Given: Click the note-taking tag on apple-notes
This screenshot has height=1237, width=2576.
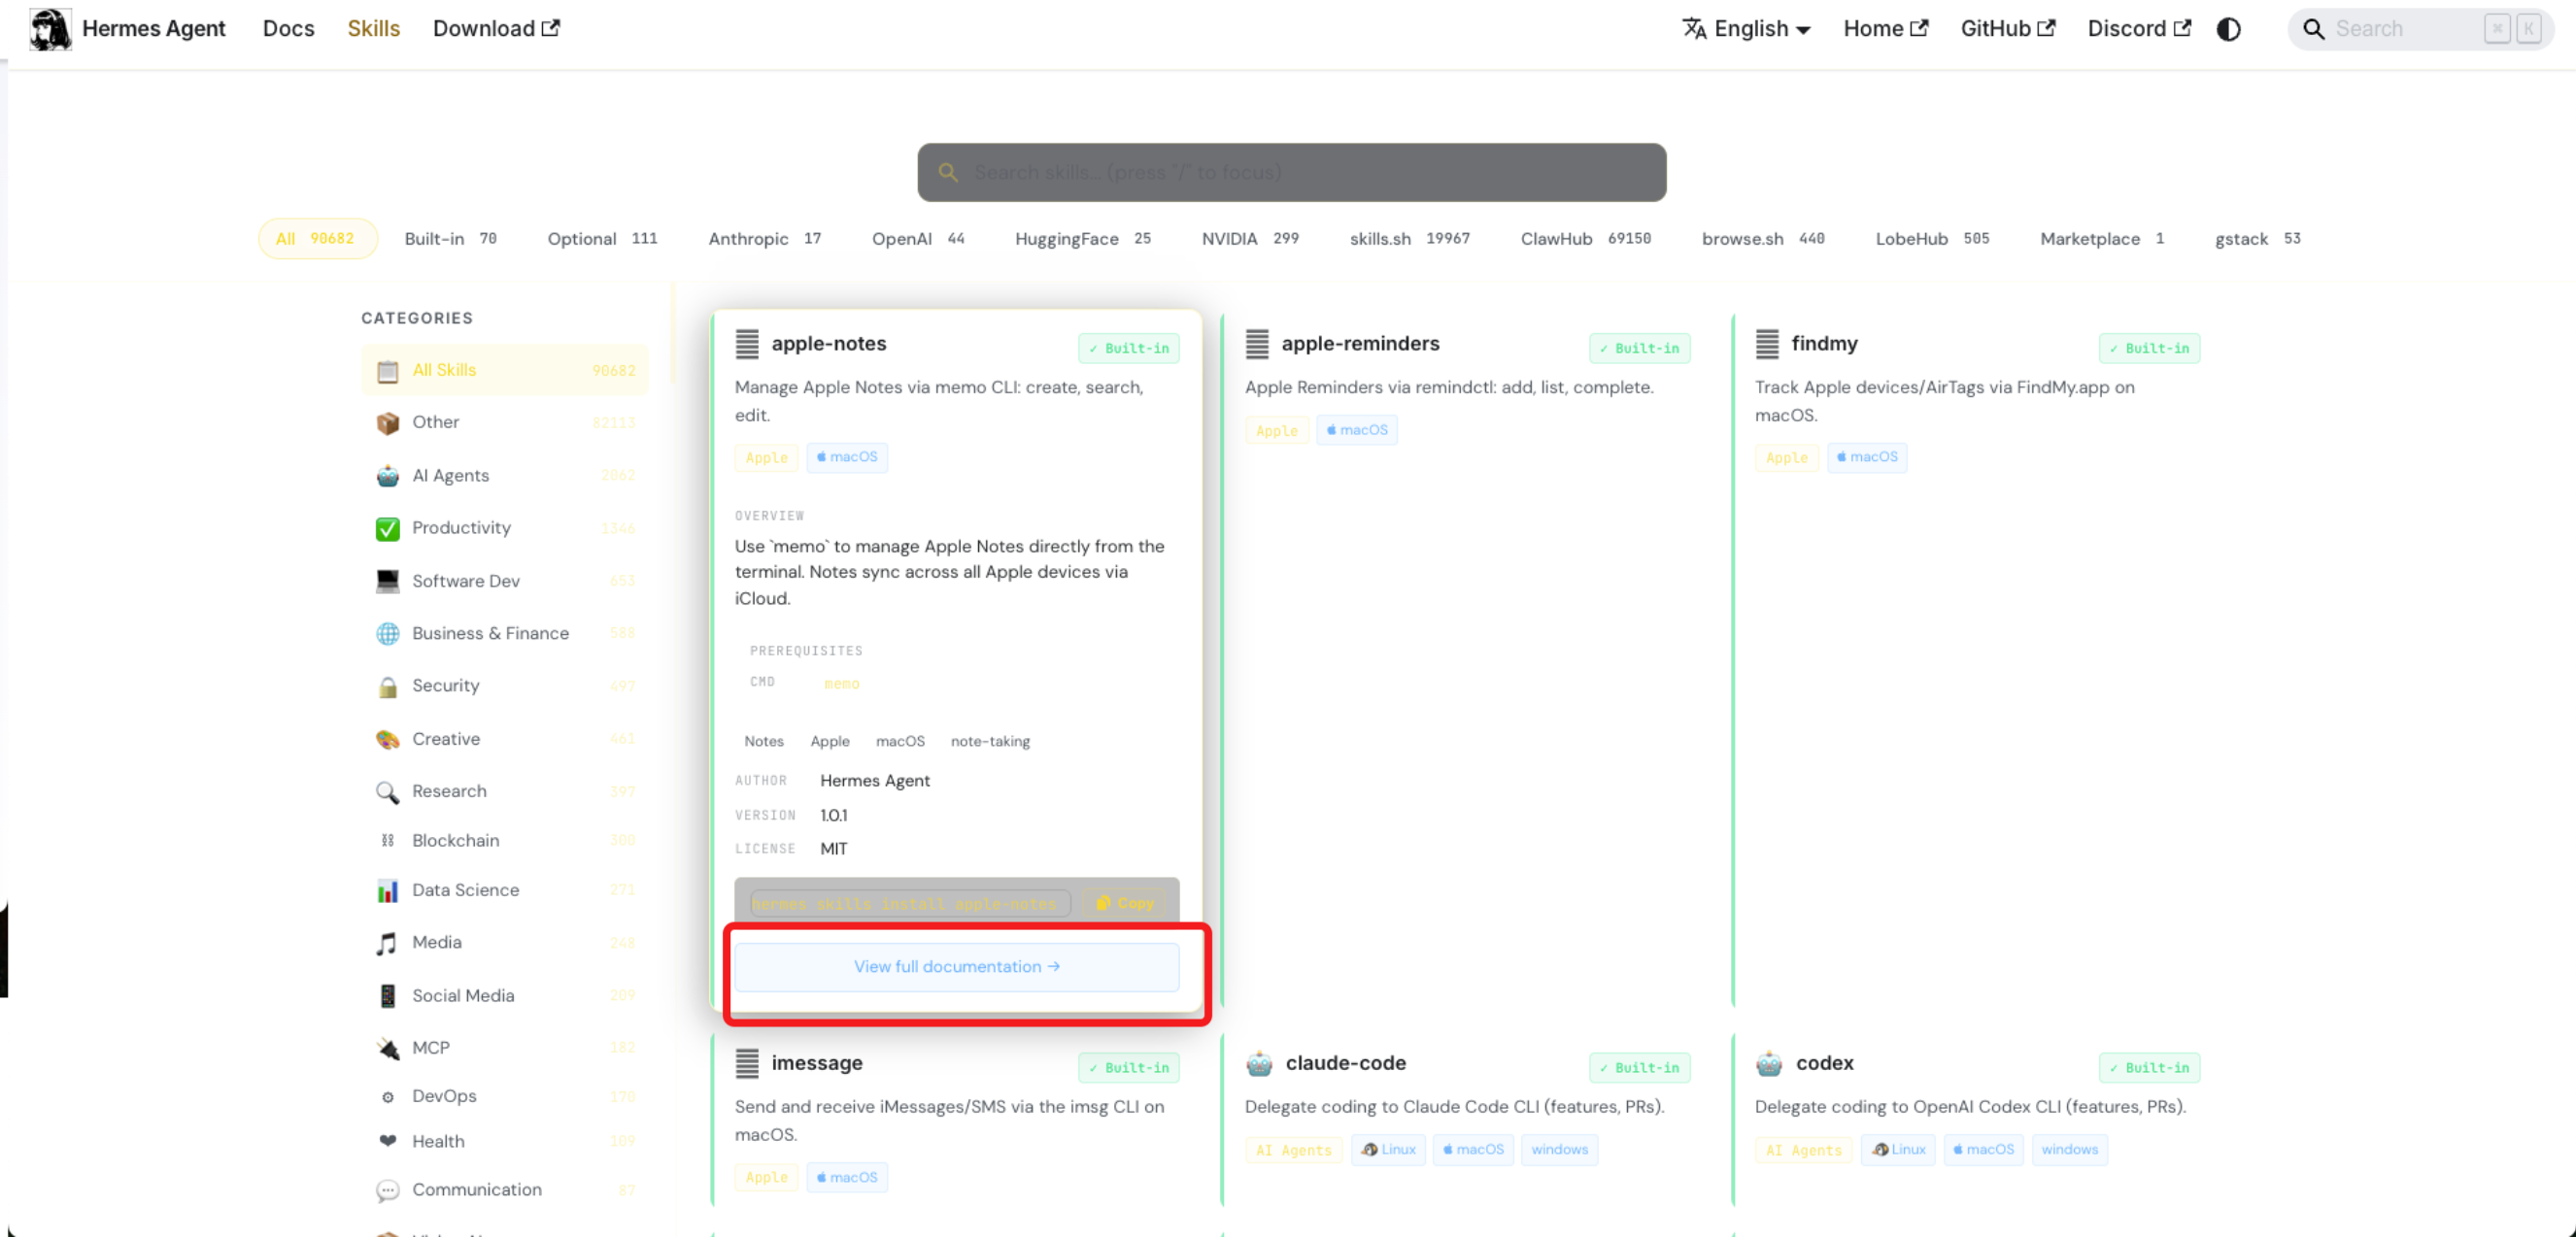Looking at the screenshot, I should coord(990,742).
